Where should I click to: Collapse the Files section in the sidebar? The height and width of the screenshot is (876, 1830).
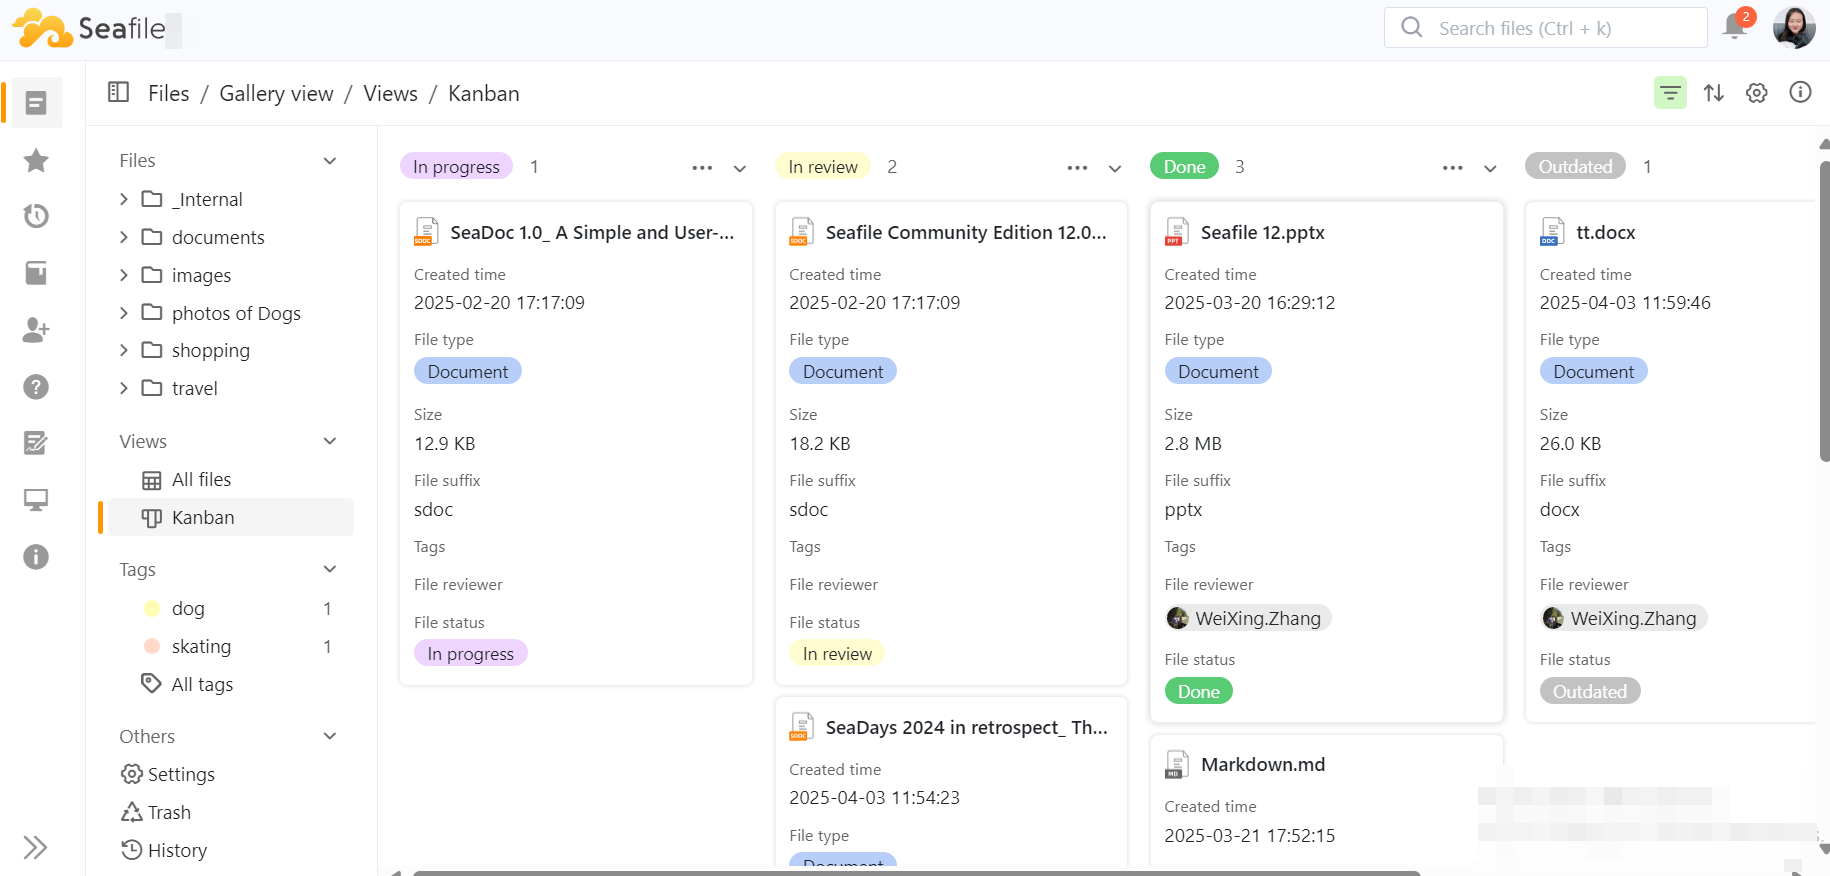pos(330,161)
